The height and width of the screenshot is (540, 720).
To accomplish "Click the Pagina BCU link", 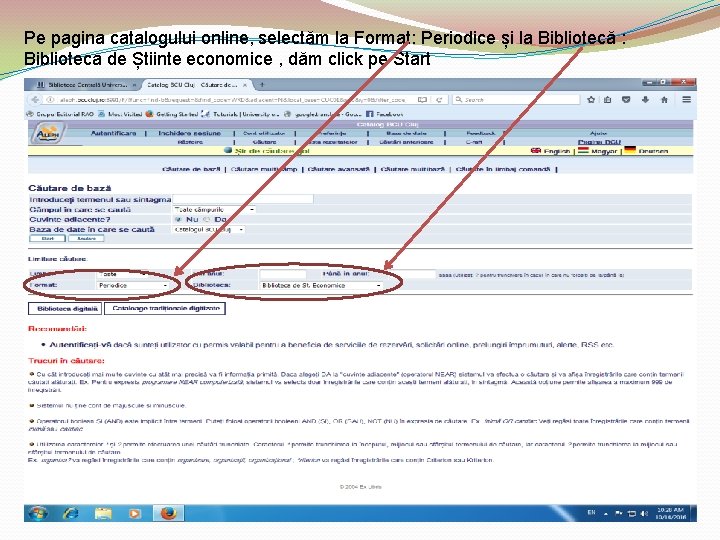I will click(x=599, y=142).
